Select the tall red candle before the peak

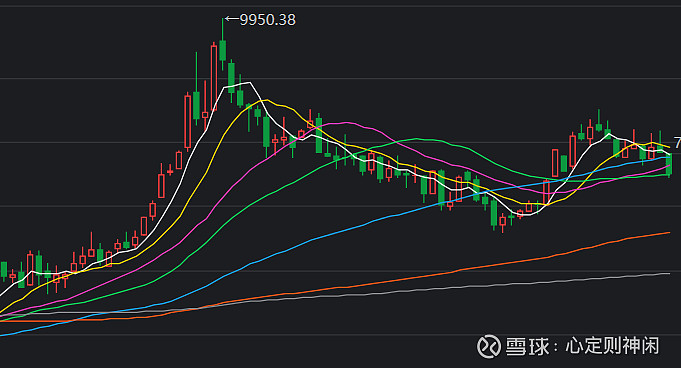click(214, 78)
